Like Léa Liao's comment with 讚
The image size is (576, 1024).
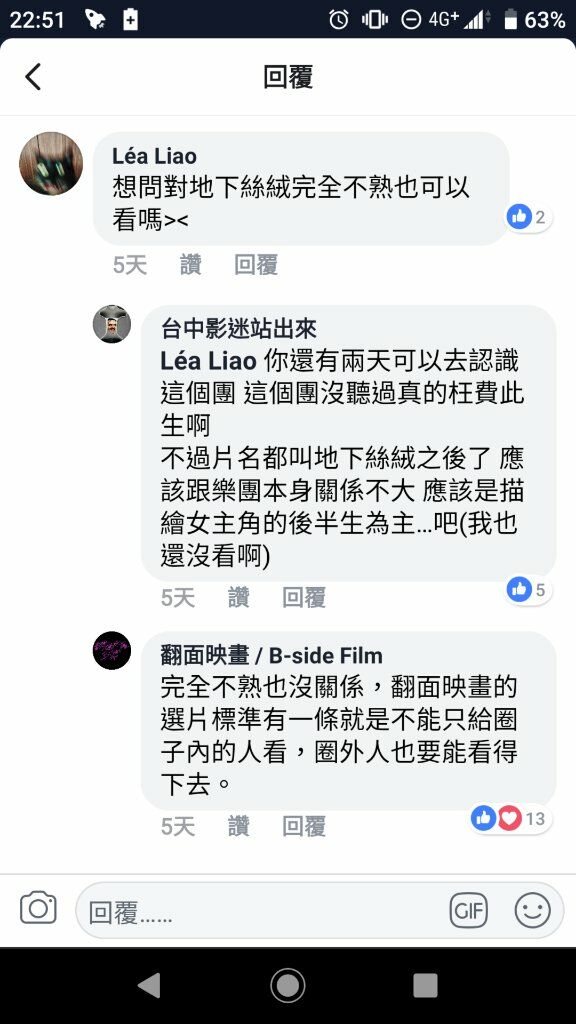(x=190, y=264)
